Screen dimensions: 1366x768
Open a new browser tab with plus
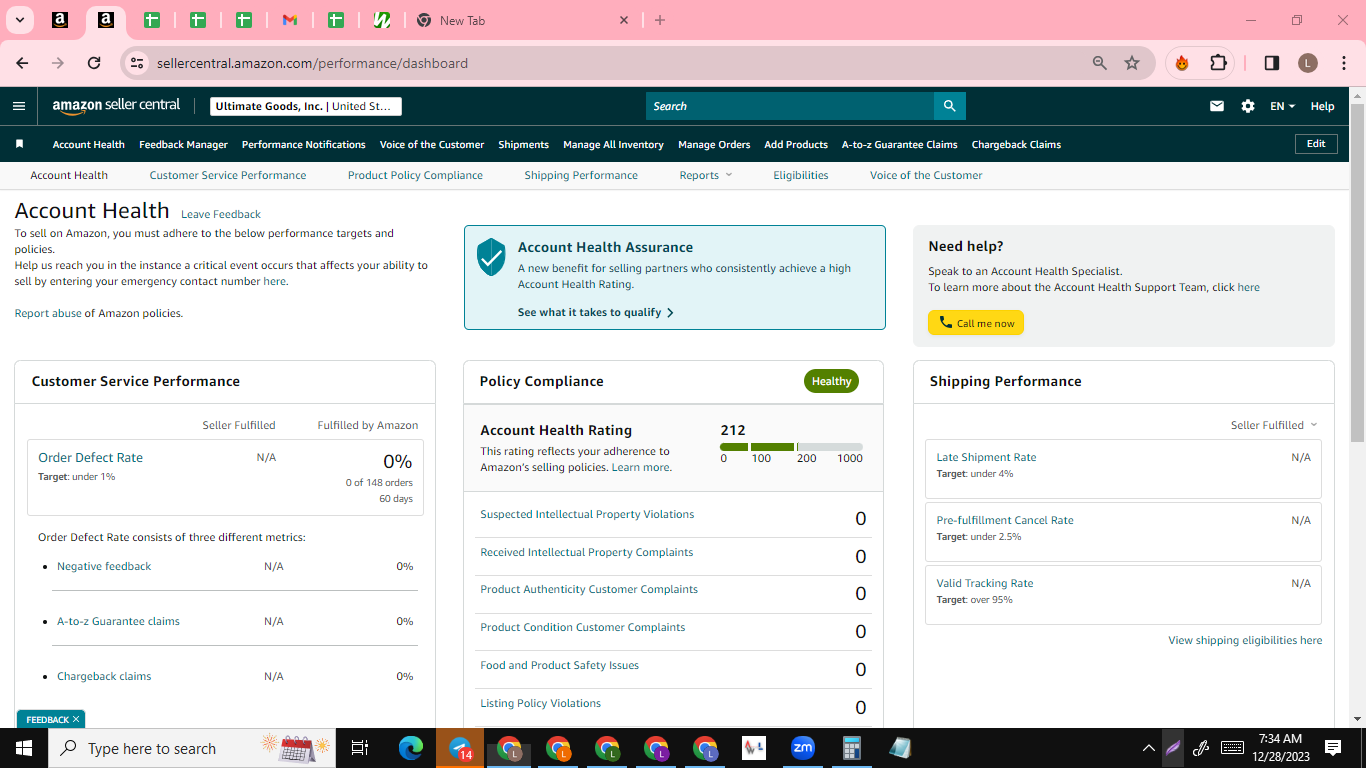point(660,20)
